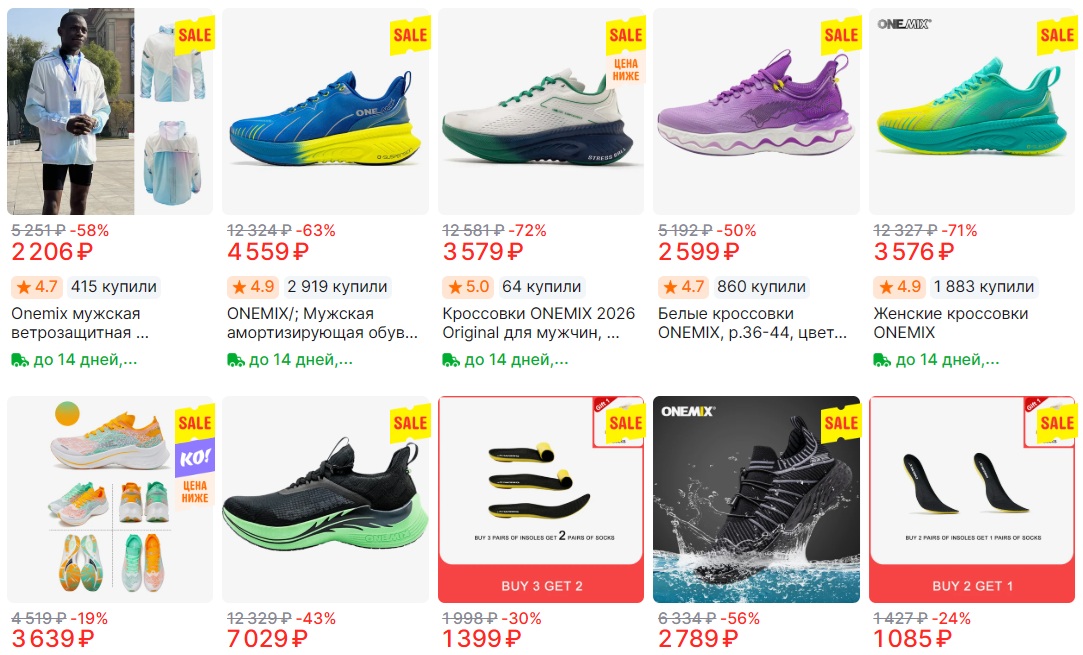Viewport: 1083px width, 655px height.
Task: Click delivery truck icon under windbreaker listing
Action: (x=20, y=360)
